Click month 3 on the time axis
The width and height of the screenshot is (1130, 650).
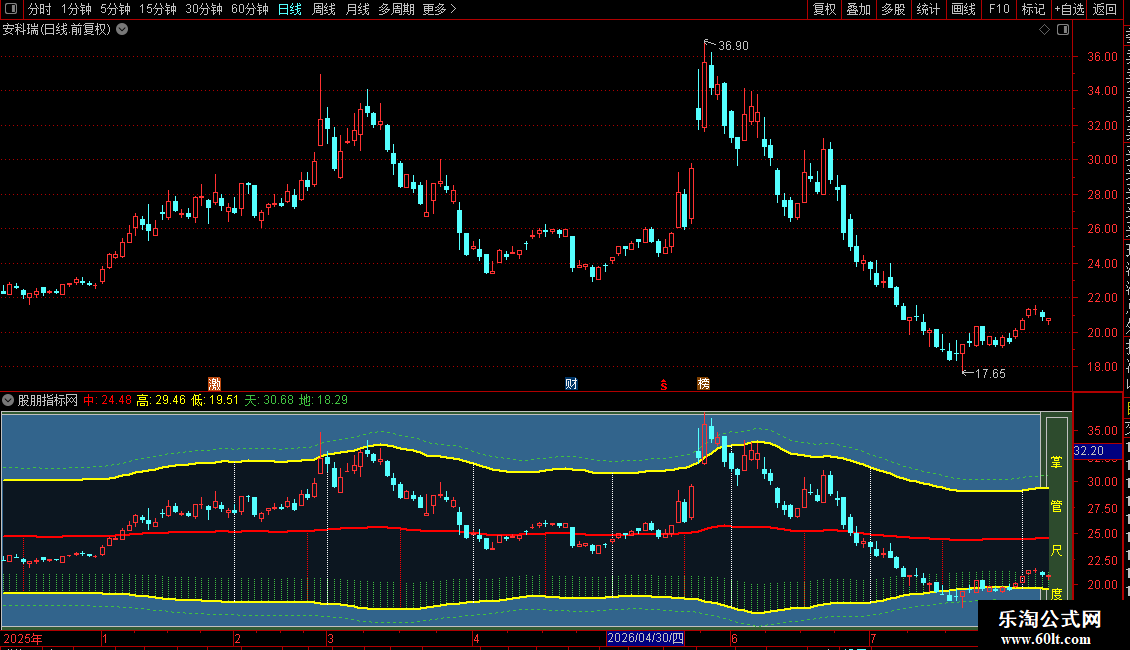(330, 638)
